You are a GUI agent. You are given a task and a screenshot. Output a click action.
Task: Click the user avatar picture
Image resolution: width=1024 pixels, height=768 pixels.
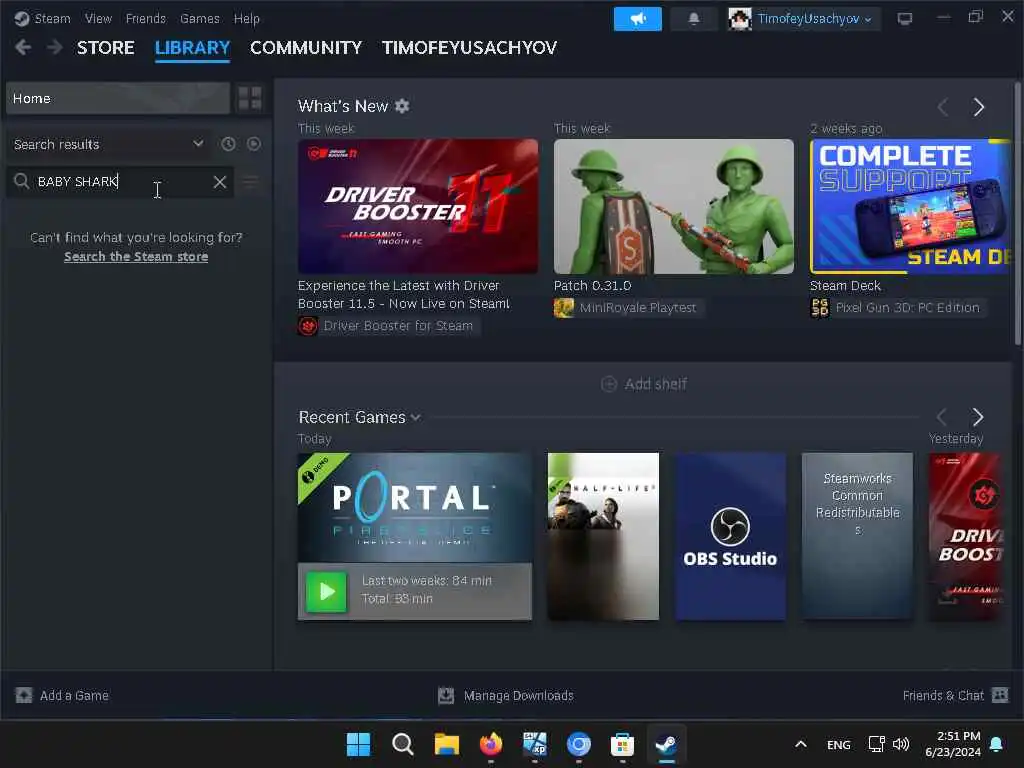click(740, 19)
